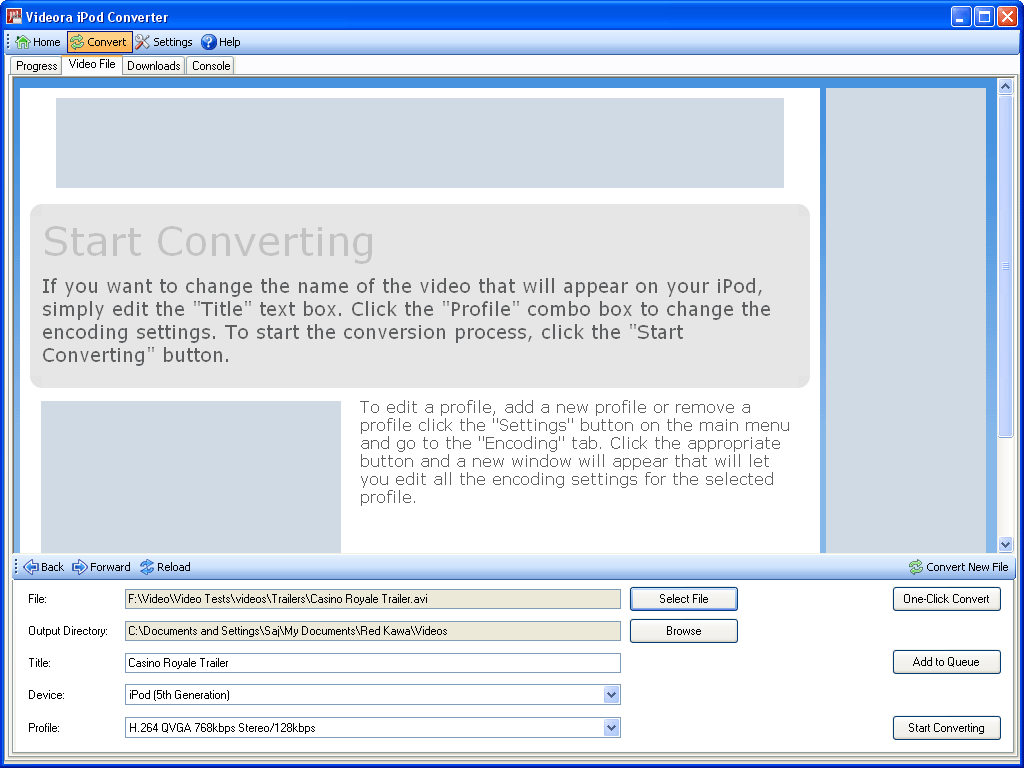Click the scrollbar down arrow
1024x768 pixels.
1005,544
